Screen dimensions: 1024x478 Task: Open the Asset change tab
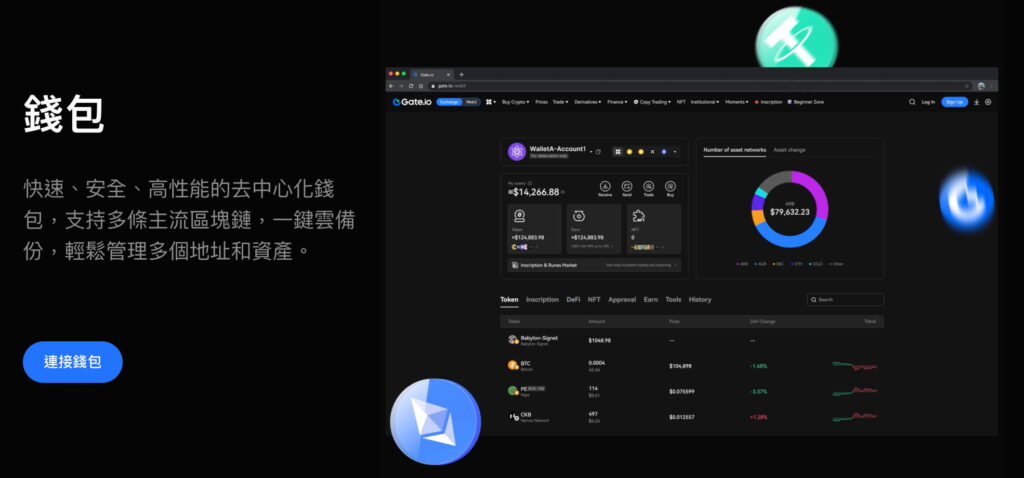click(789, 150)
